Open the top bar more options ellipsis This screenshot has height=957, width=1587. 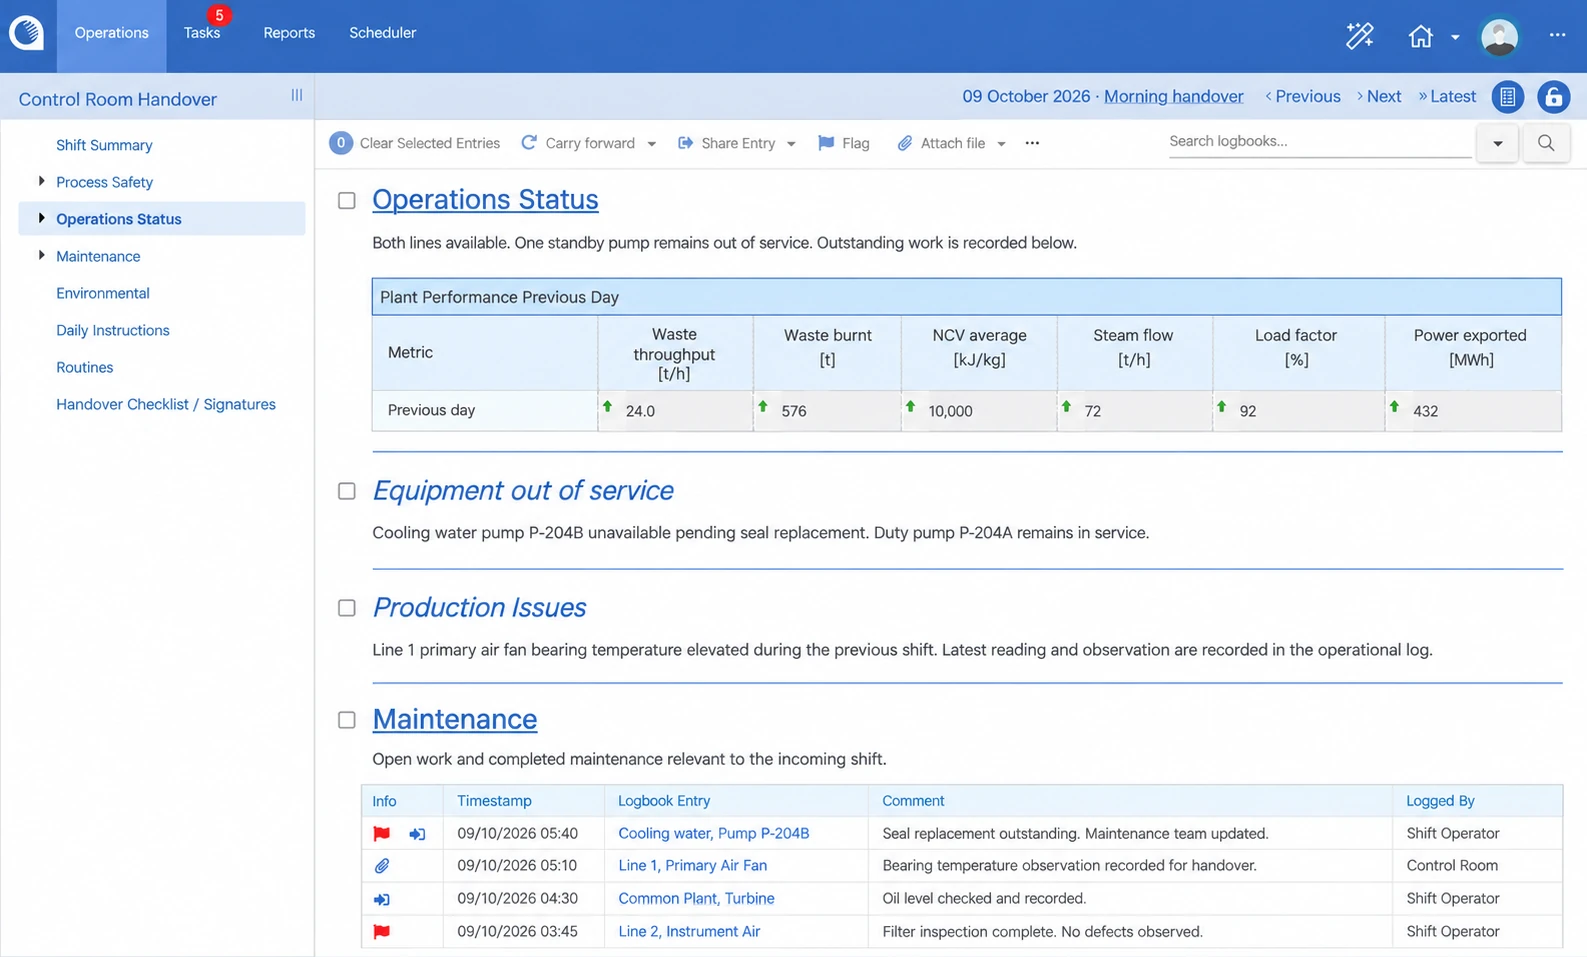click(x=1557, y=35)
